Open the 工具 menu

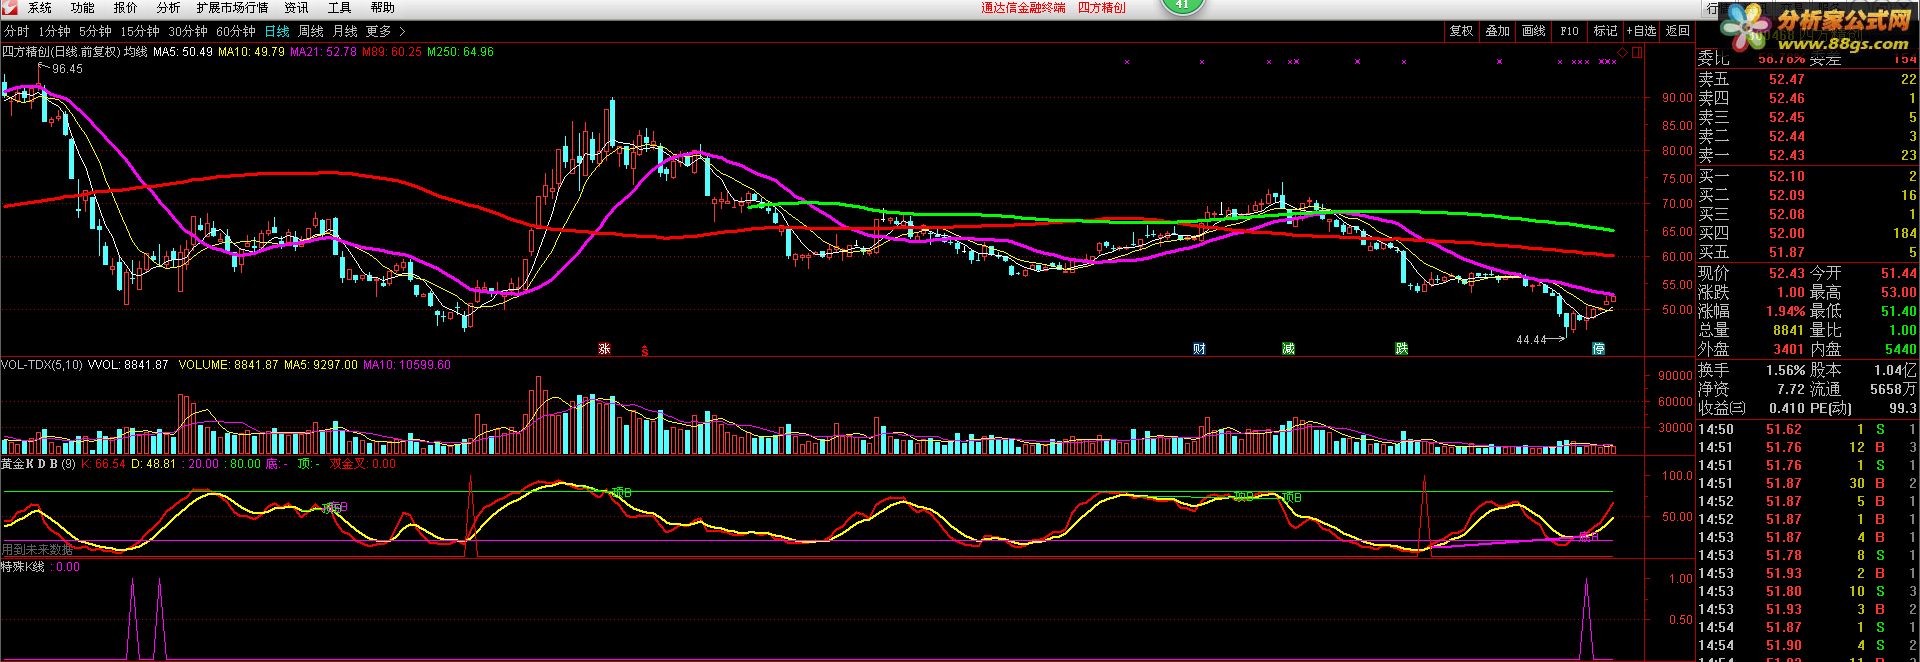click(x=339, y=8)
